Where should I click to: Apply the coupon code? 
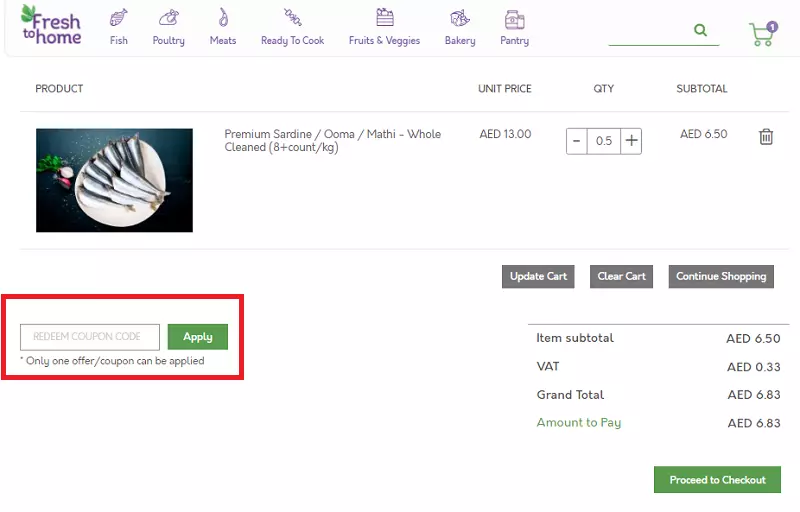pyautogui.click(x=198, y=337)
